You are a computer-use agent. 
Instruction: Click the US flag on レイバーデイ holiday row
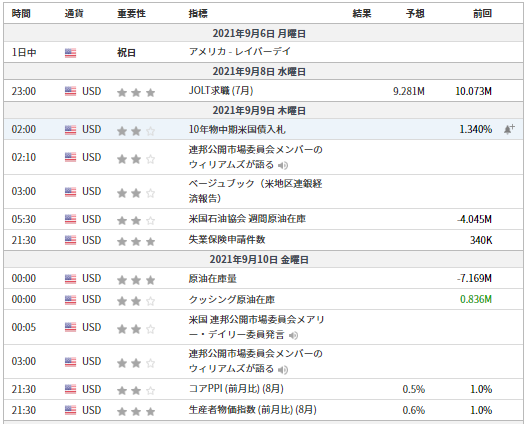coord(70,53)
